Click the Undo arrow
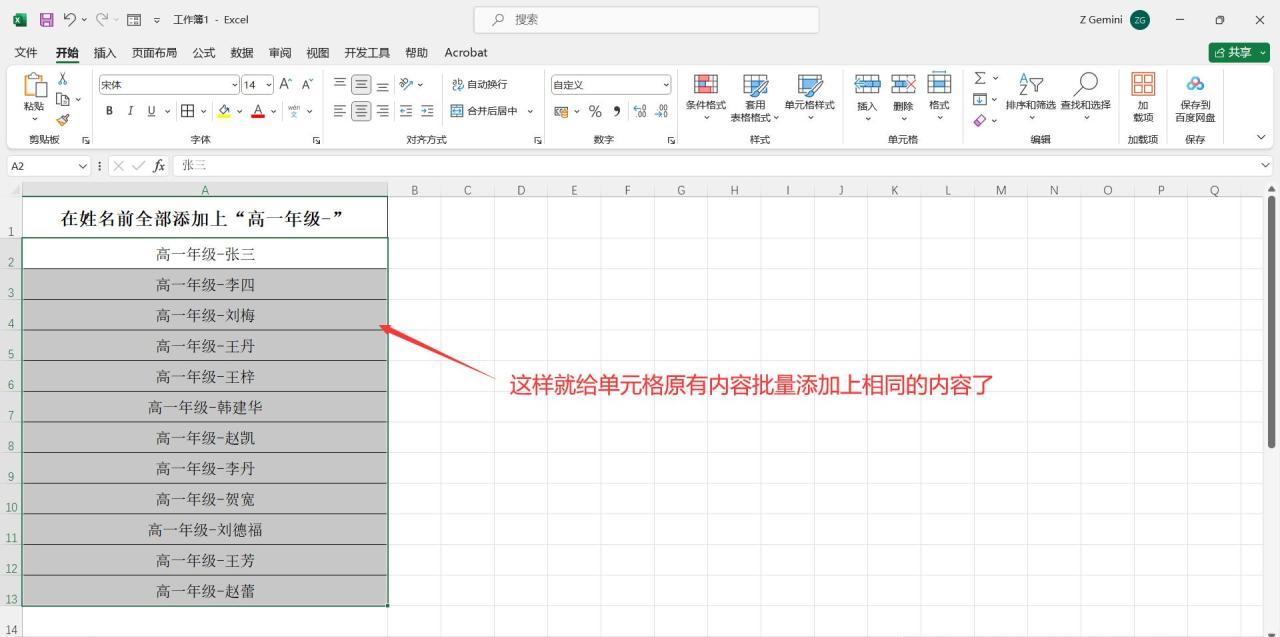This screenshot has height=637, width=1280. (x=69, y=19)
